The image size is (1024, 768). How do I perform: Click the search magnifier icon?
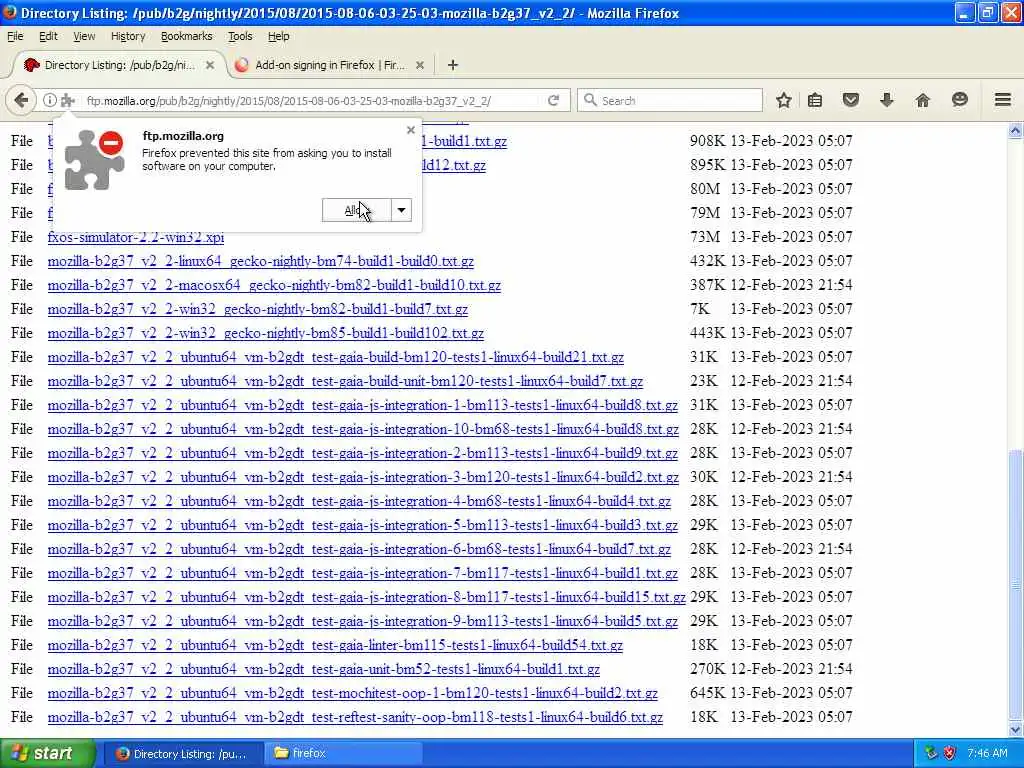tap(590, 100)
